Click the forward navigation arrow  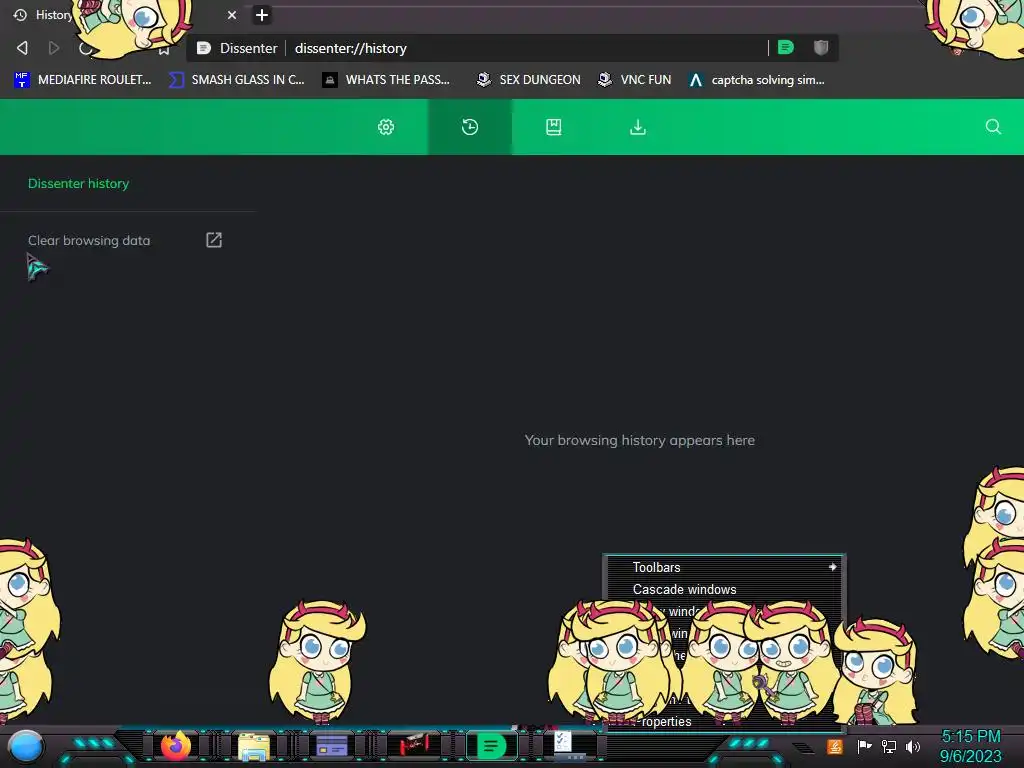pyautogui.click(x=54, y=48)
